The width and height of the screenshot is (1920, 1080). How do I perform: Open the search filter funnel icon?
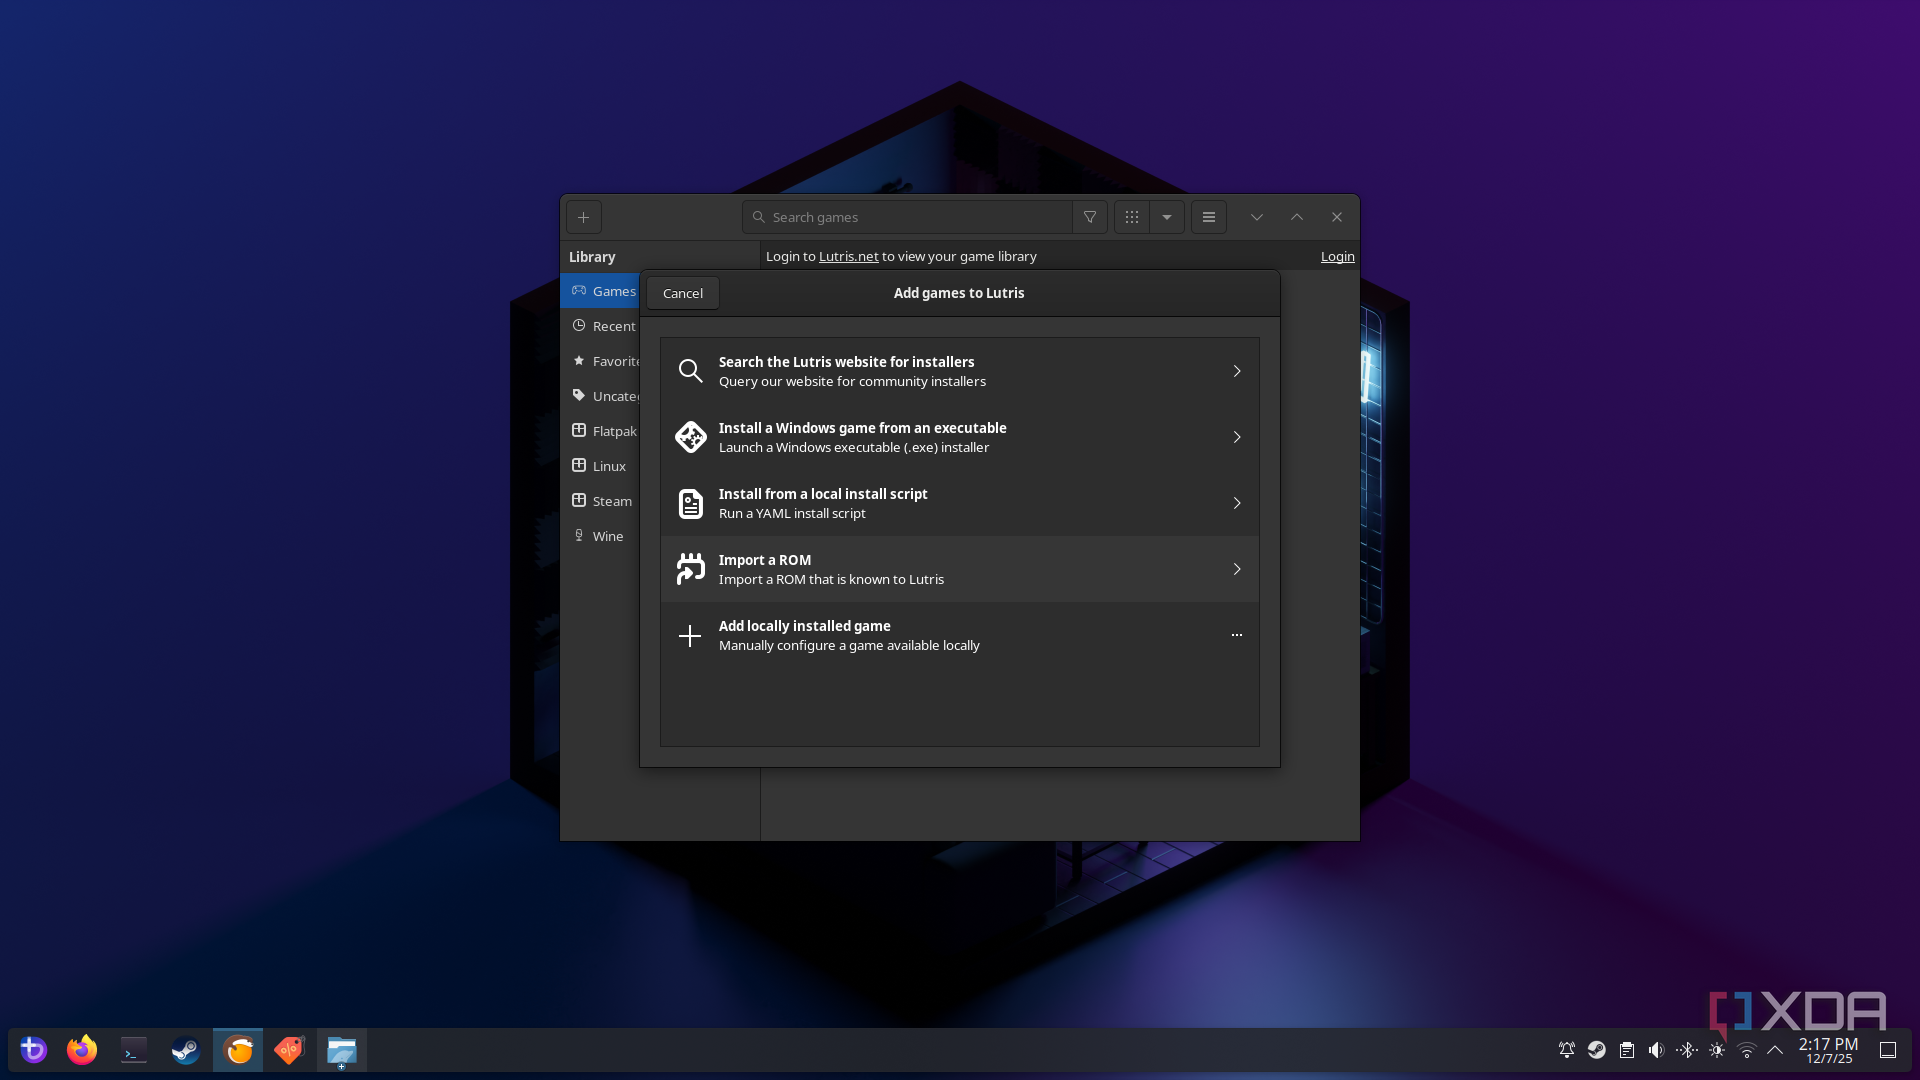pyautogui.click(x=1090, y=217)
